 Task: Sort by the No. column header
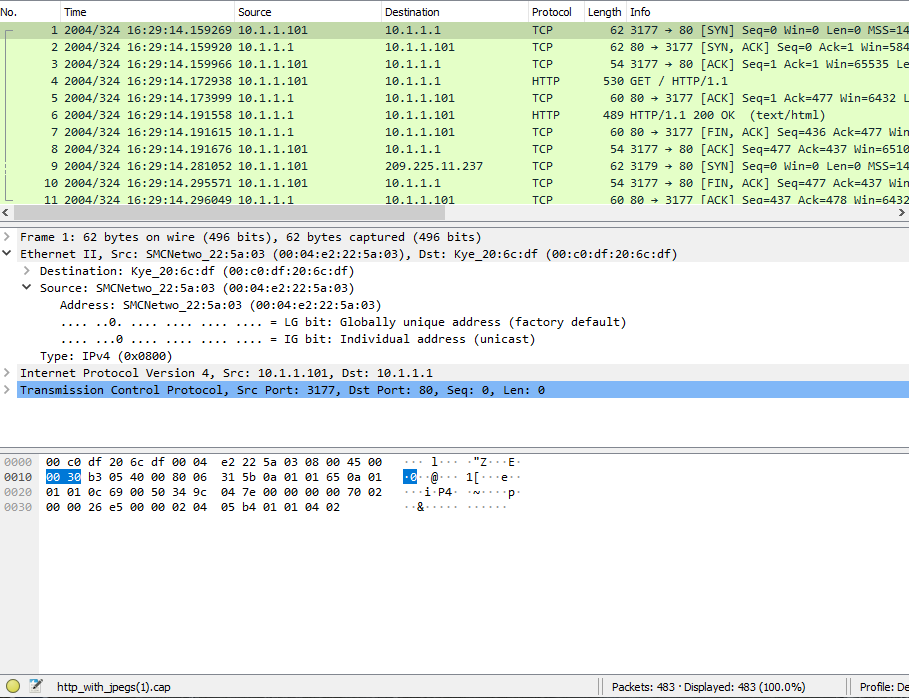click(30, 12)
